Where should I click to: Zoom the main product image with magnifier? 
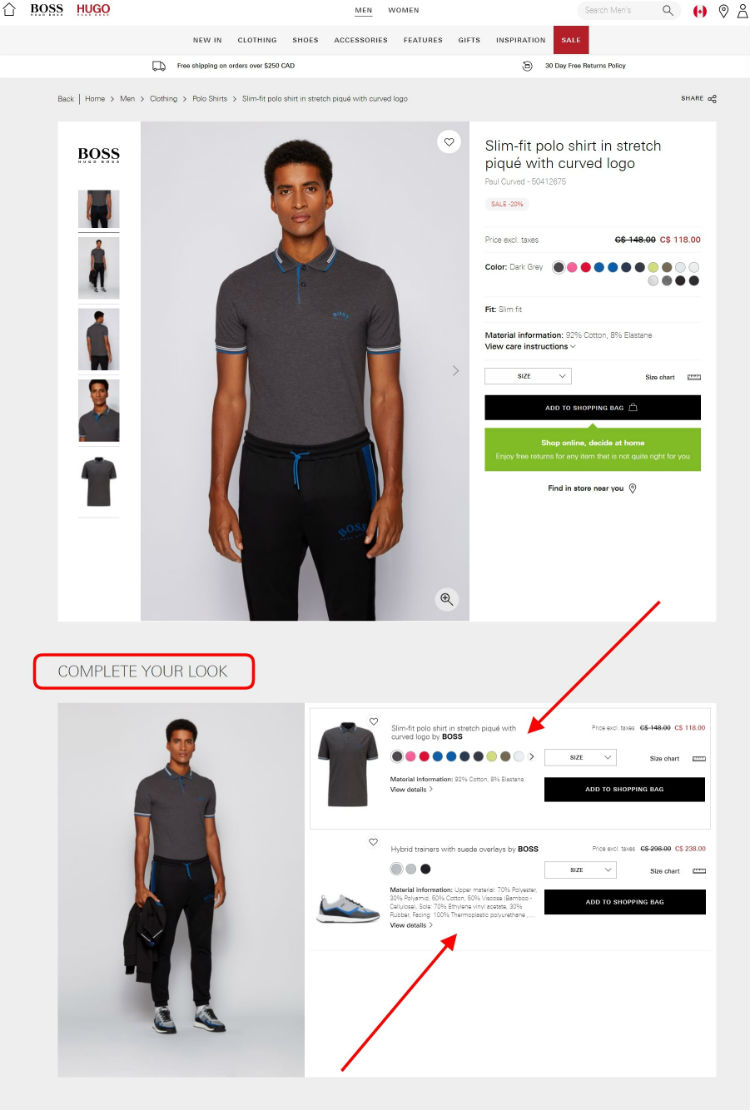(446, 599)
